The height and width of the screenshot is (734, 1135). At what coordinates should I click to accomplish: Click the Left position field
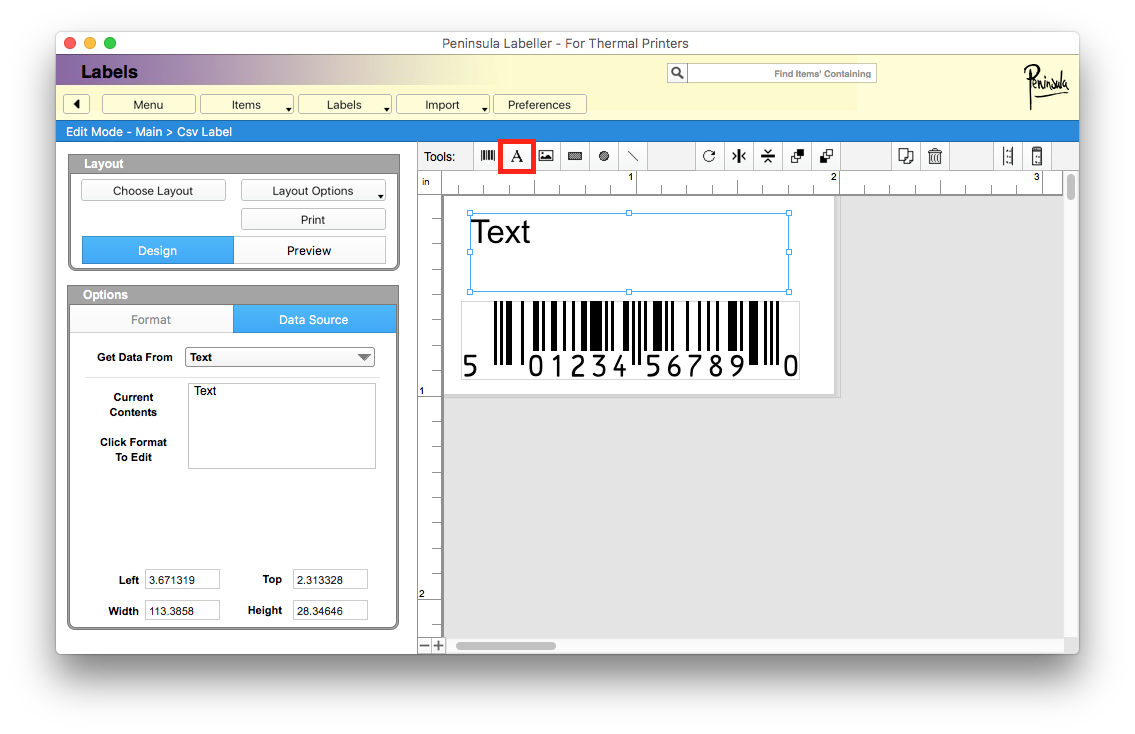click(182, 580)
